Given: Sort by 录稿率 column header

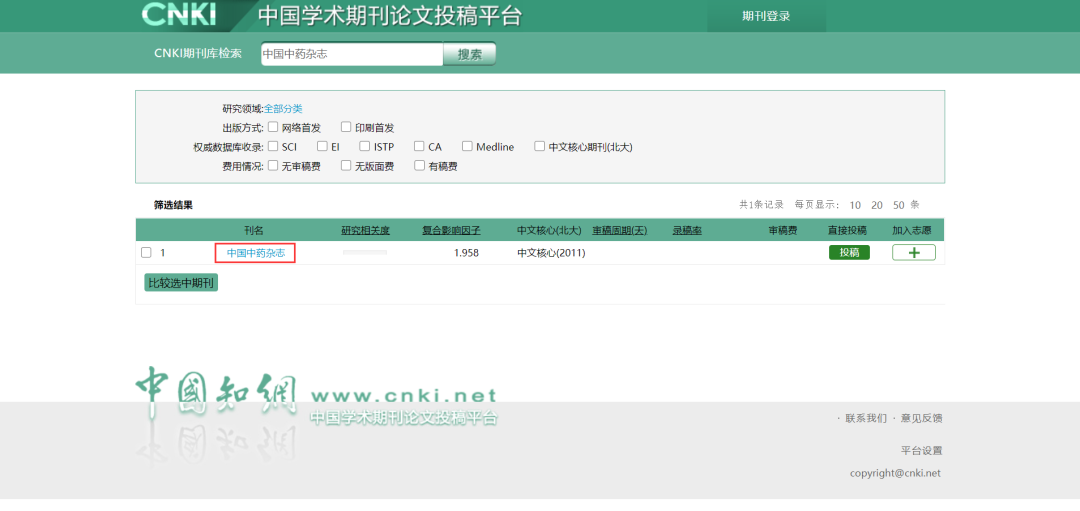Looking at the screenshot, I should pyautogui.click(x=687, y=231).
